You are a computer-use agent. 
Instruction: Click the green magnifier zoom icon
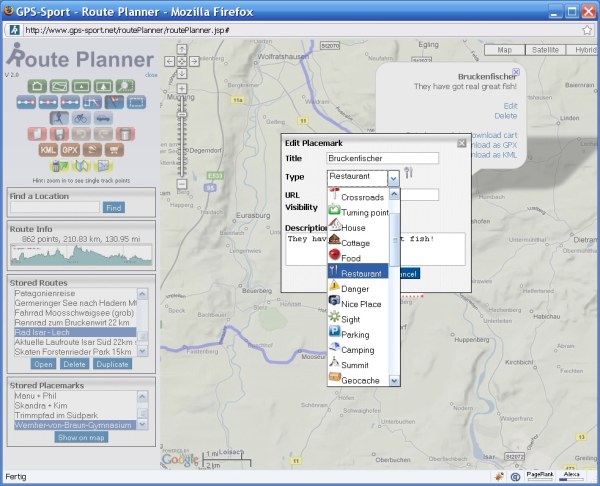(126, 86)
